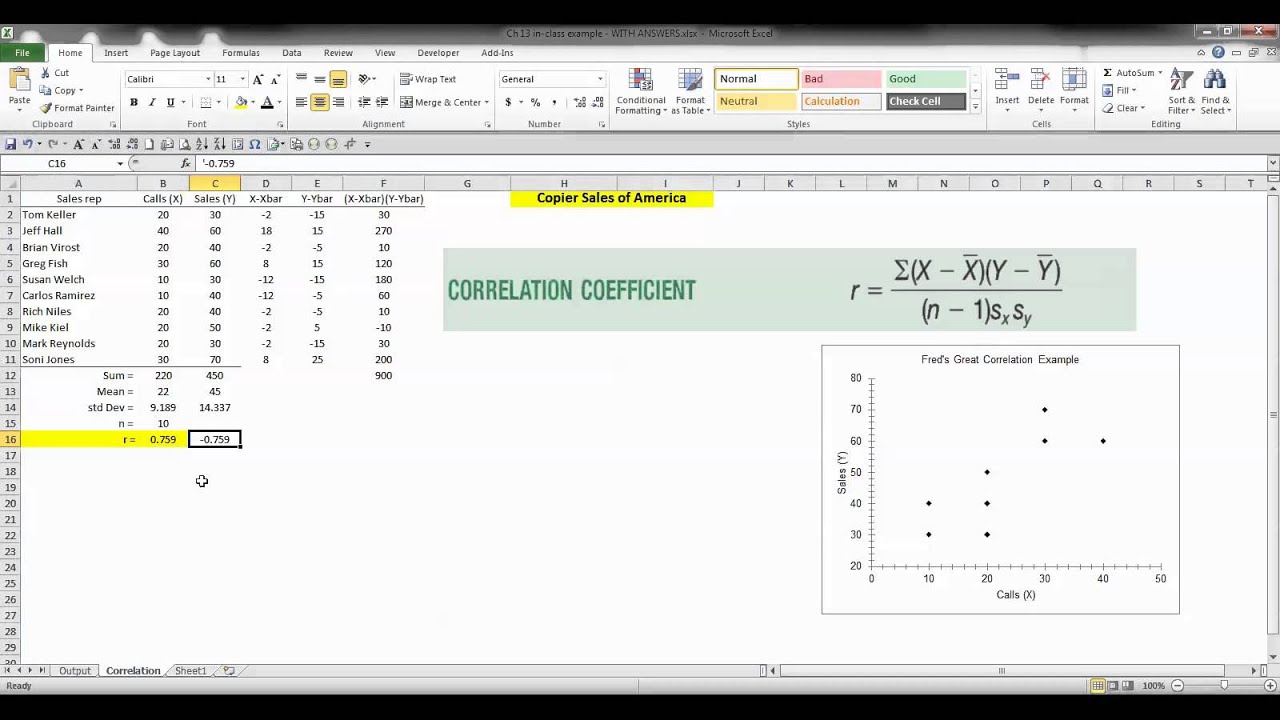The width and height of the screenshot is (1280, 720).
Task: Open Excel Help question mark
Action: point(1218,52)
